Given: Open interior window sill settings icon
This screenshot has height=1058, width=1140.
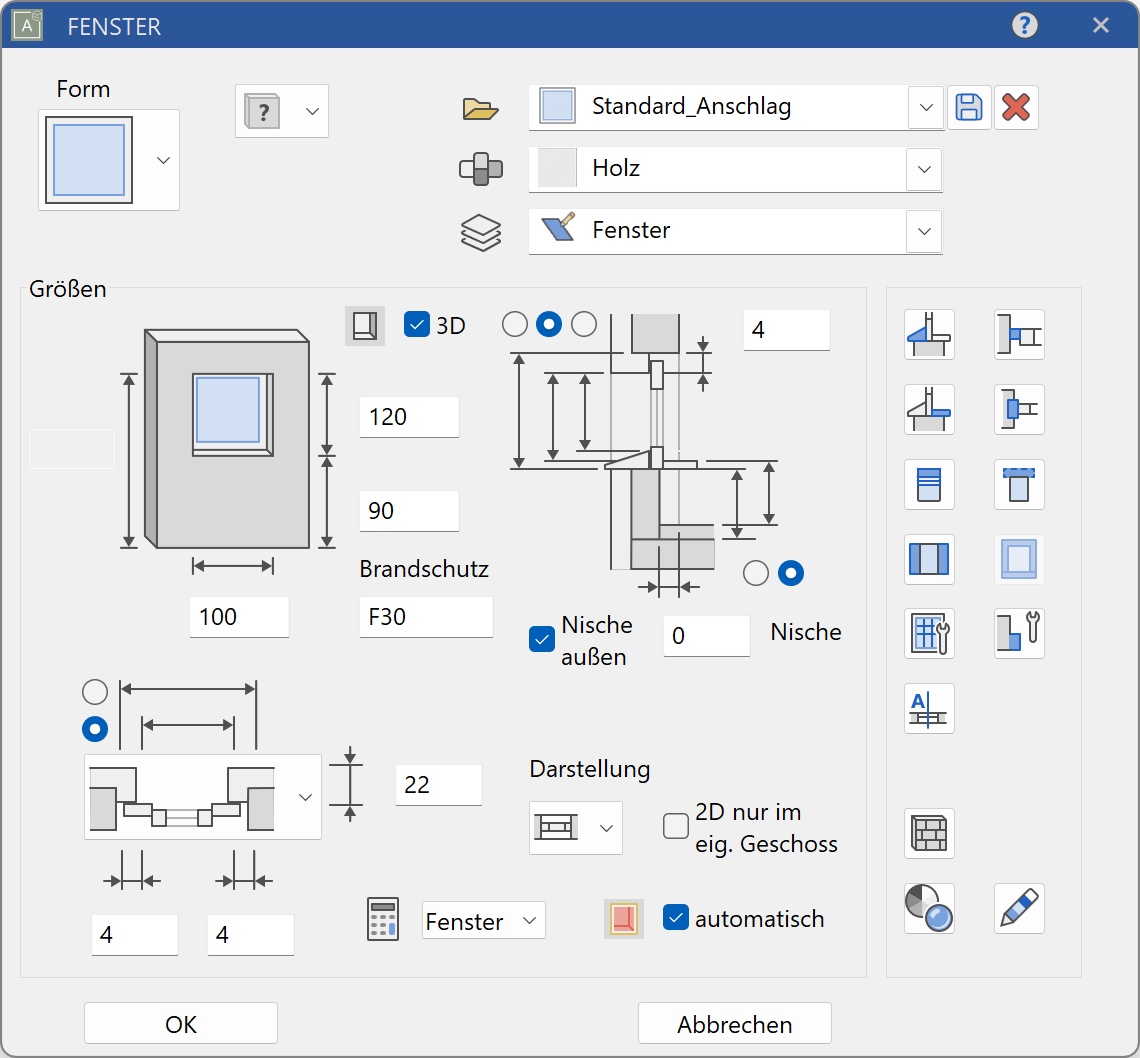Looking at the screenshot, I should [929, 409].
